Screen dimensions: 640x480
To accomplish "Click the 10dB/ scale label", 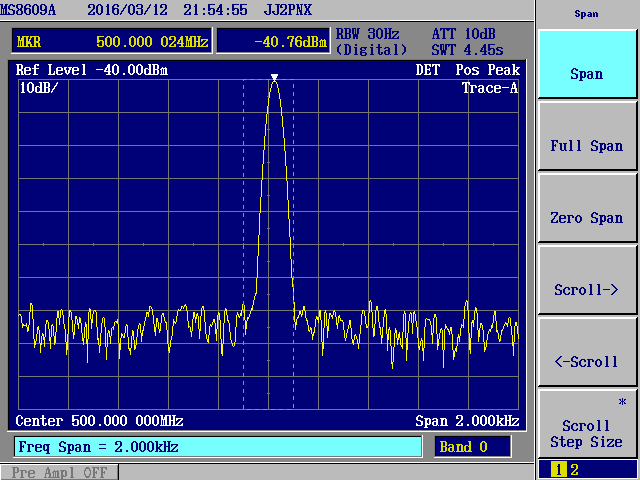I will 39,88.
